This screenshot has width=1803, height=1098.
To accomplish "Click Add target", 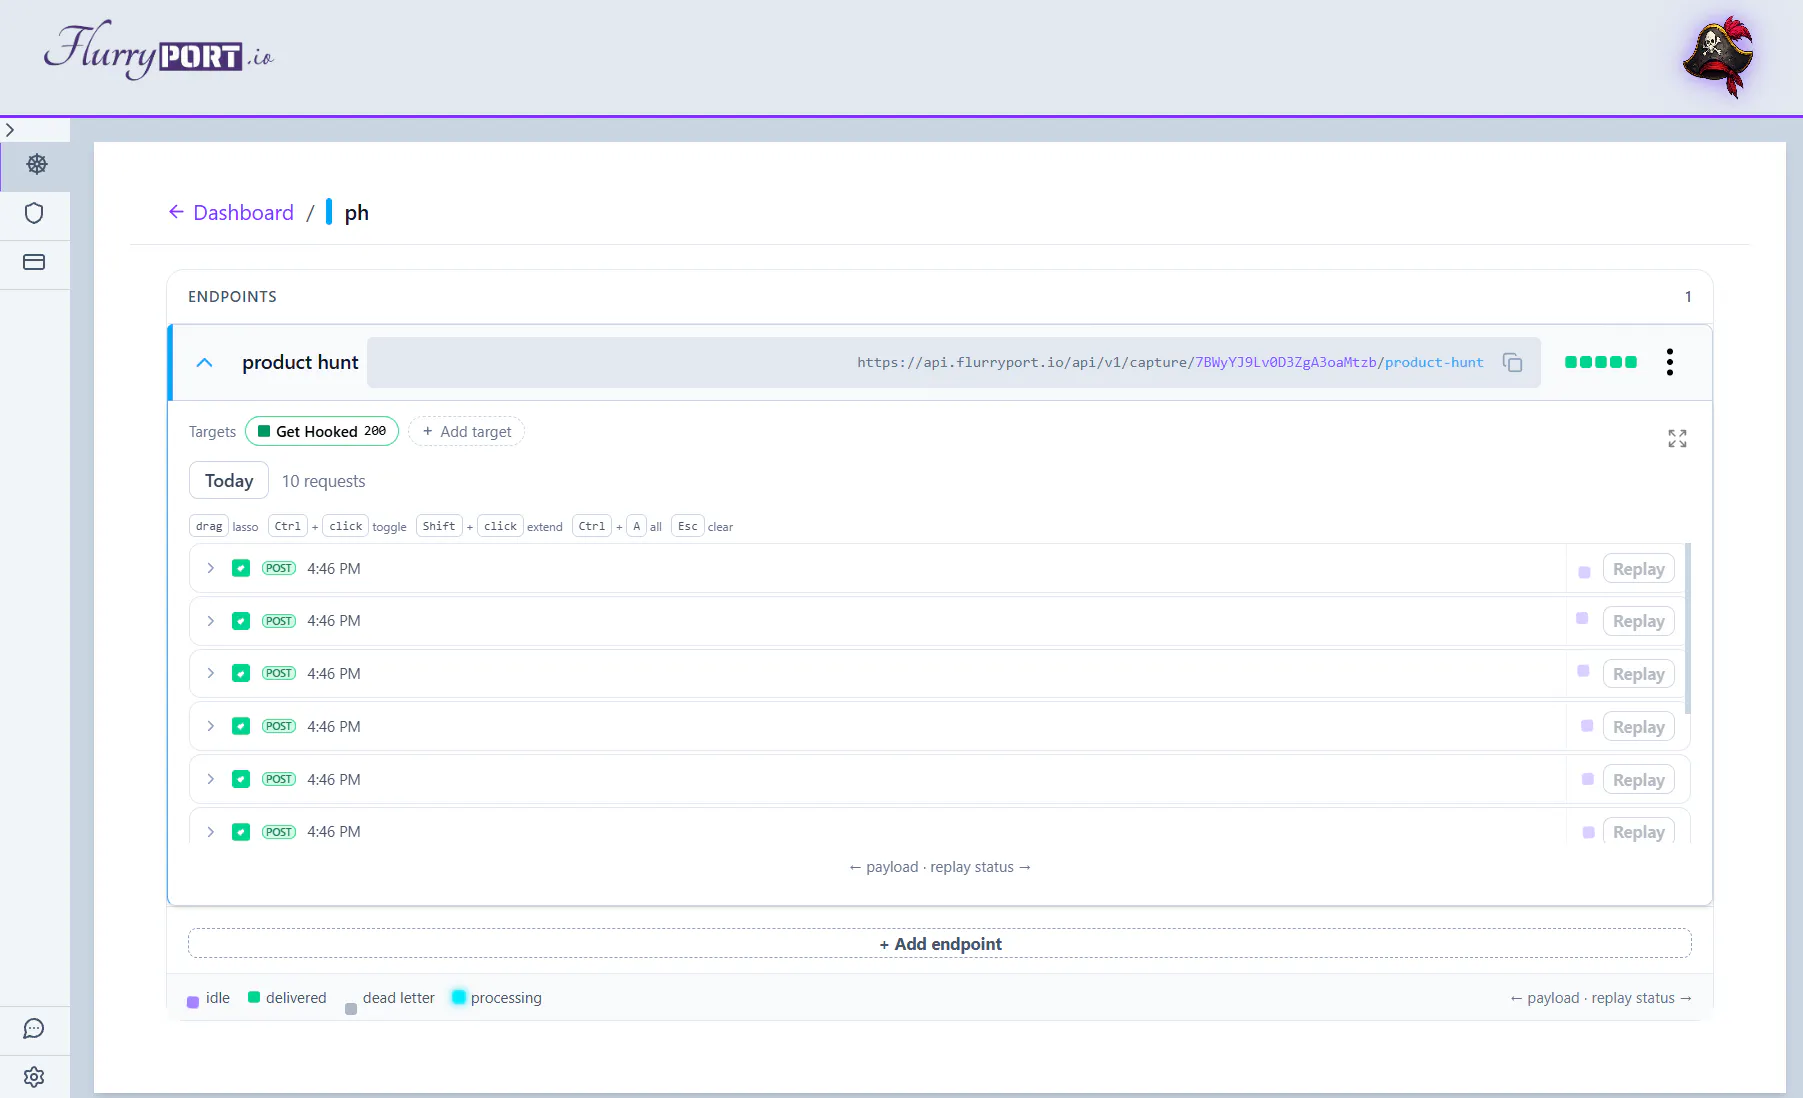I will pos(466,431).
